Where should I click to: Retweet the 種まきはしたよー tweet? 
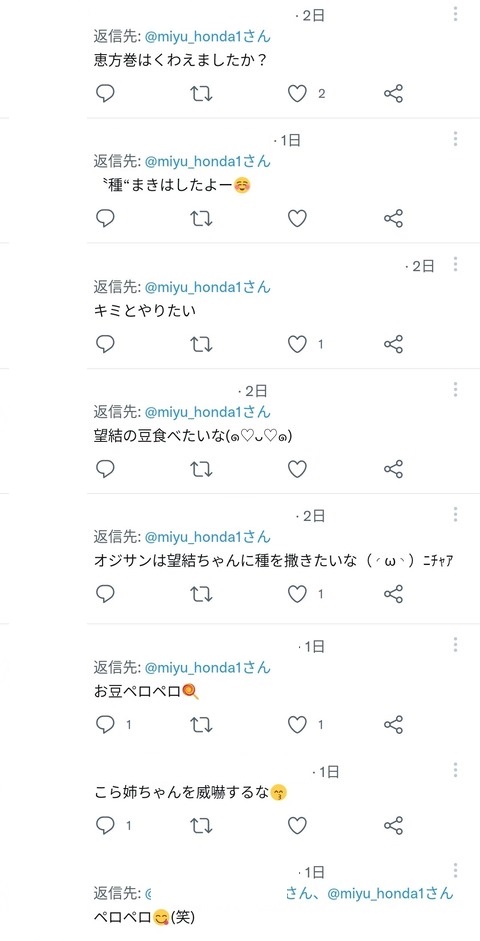click(201, 218)
